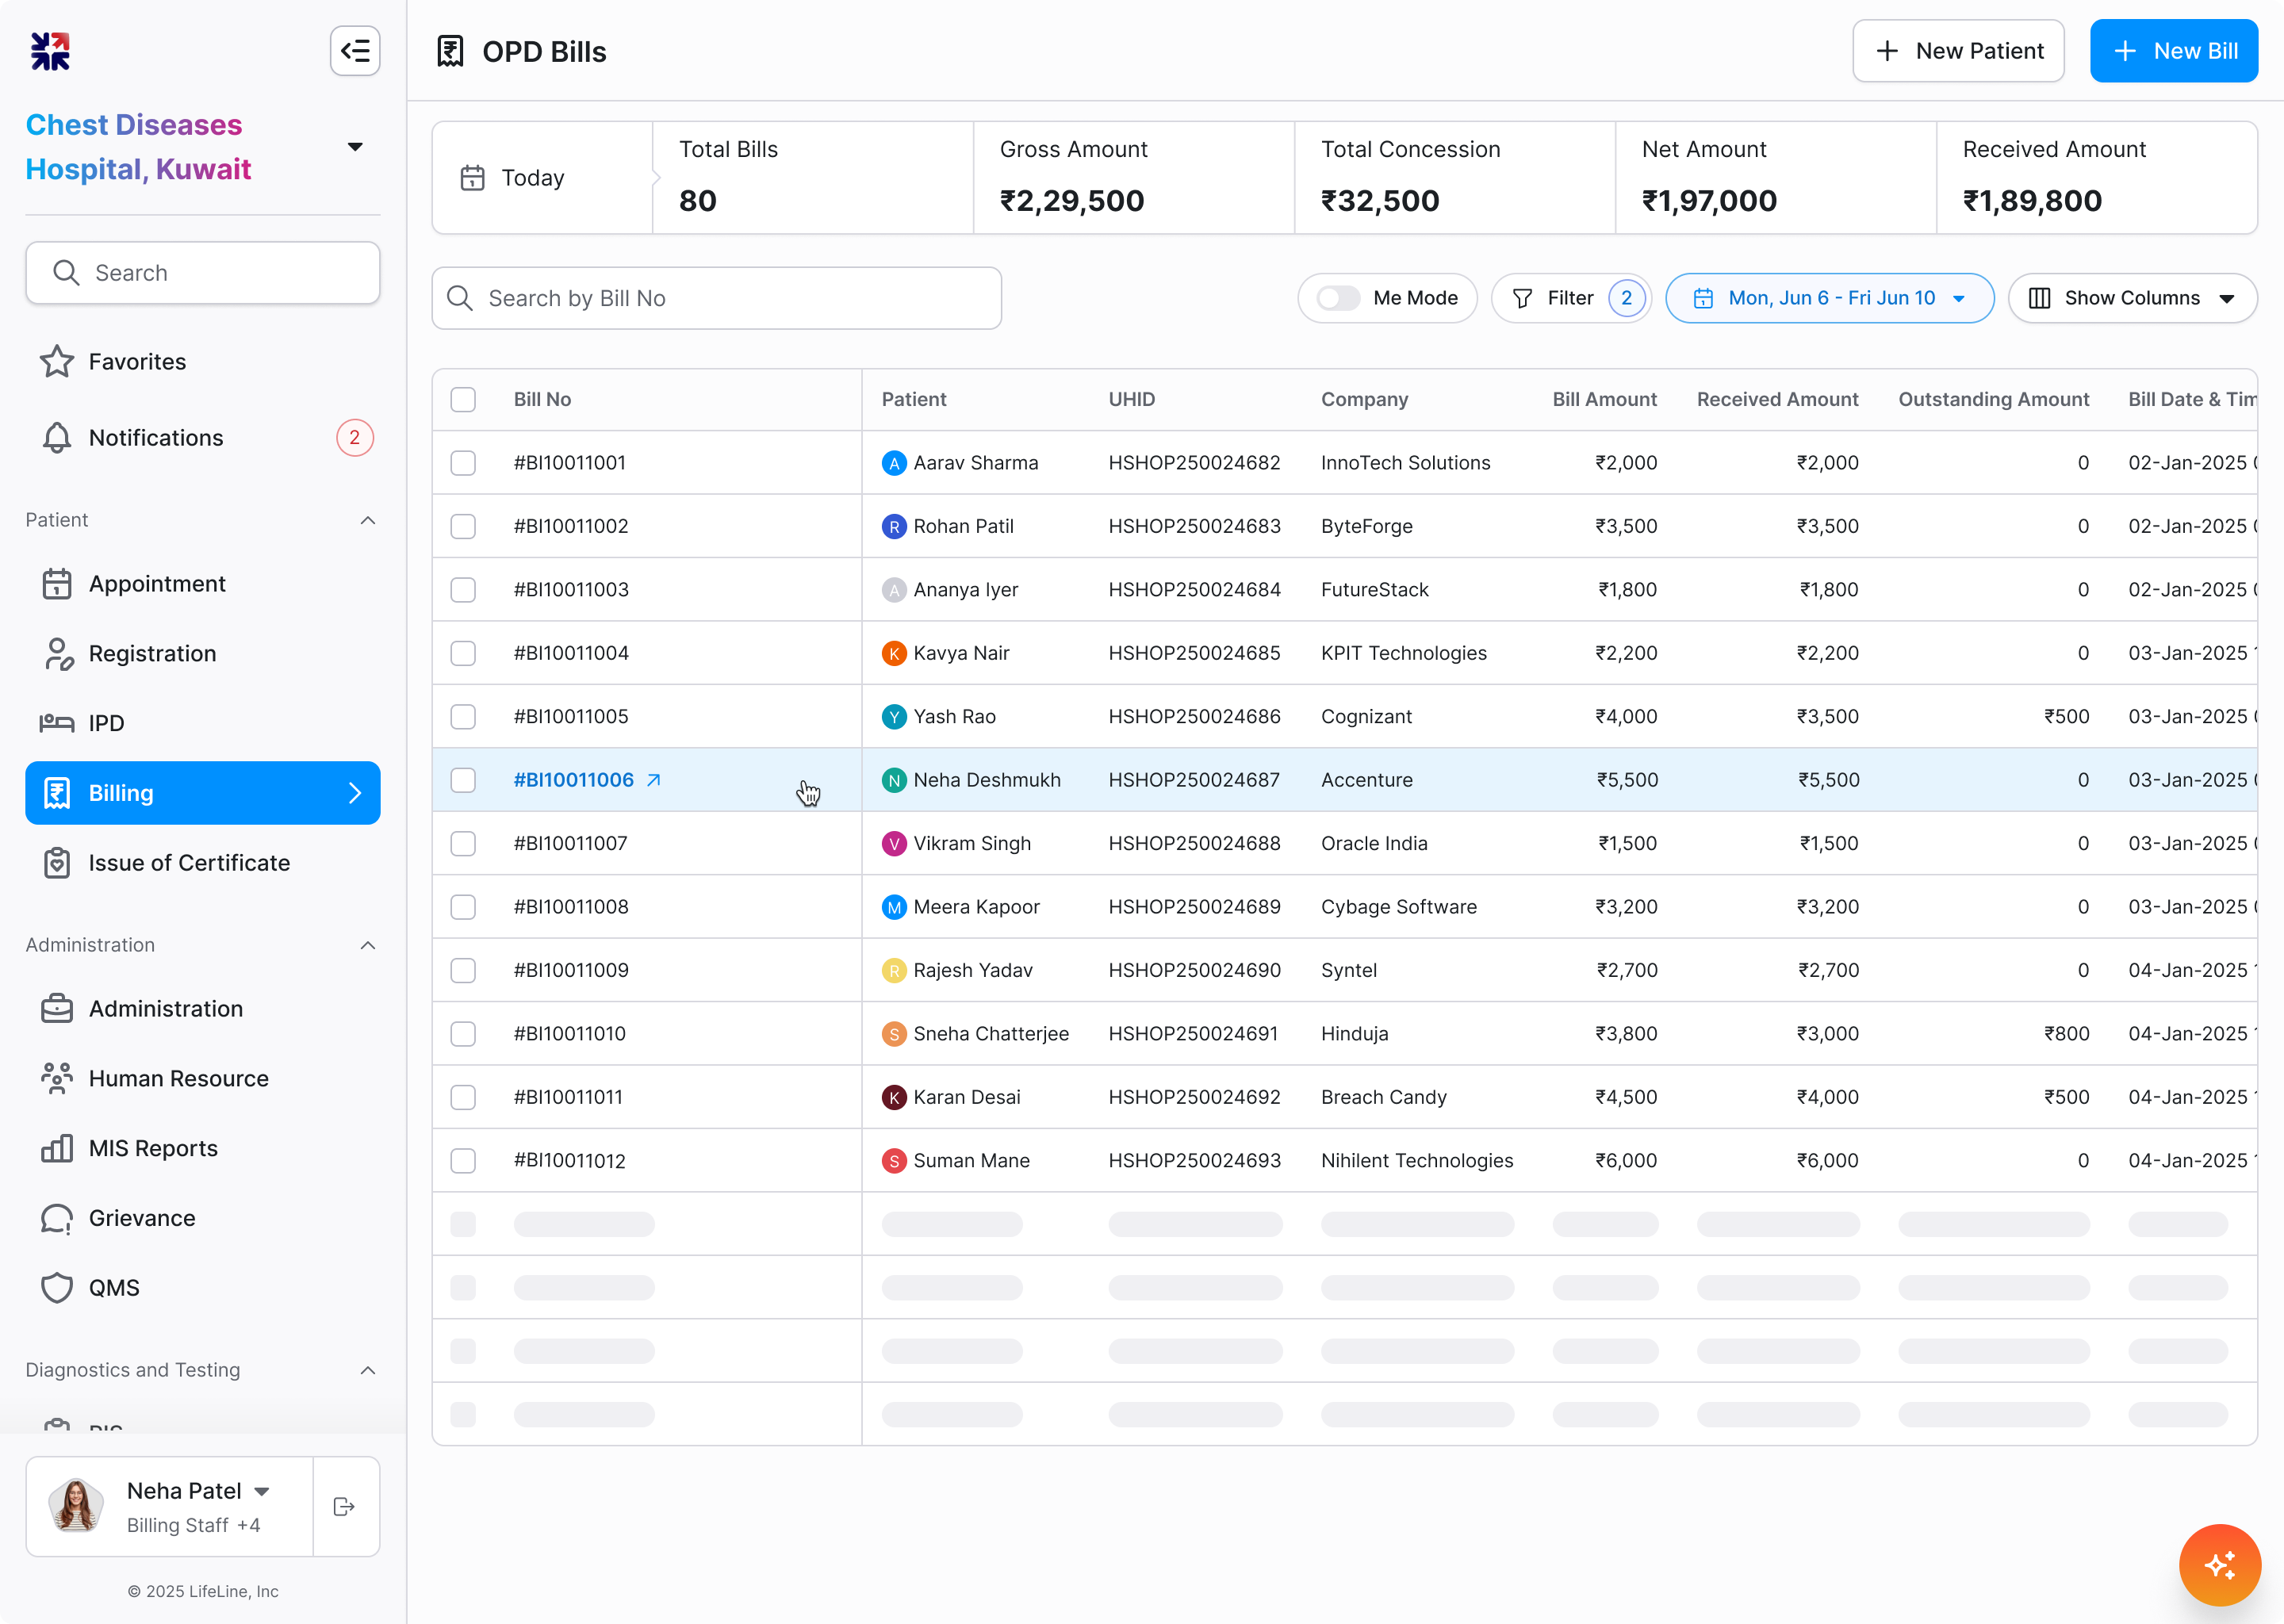The height and width of the screenshot is (1624, 2284).
Task: Toggle the Me Mode switch
Action: (1337, 298)
